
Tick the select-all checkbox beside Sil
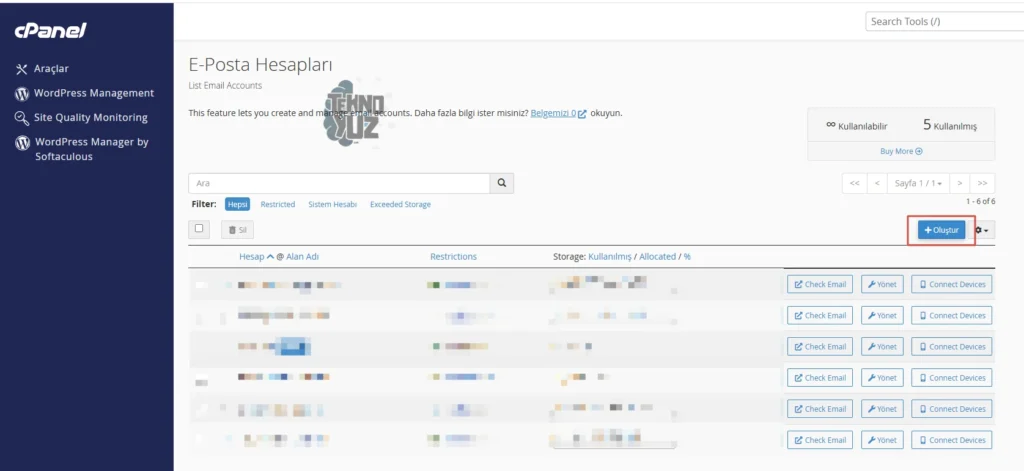click(199, 229)
